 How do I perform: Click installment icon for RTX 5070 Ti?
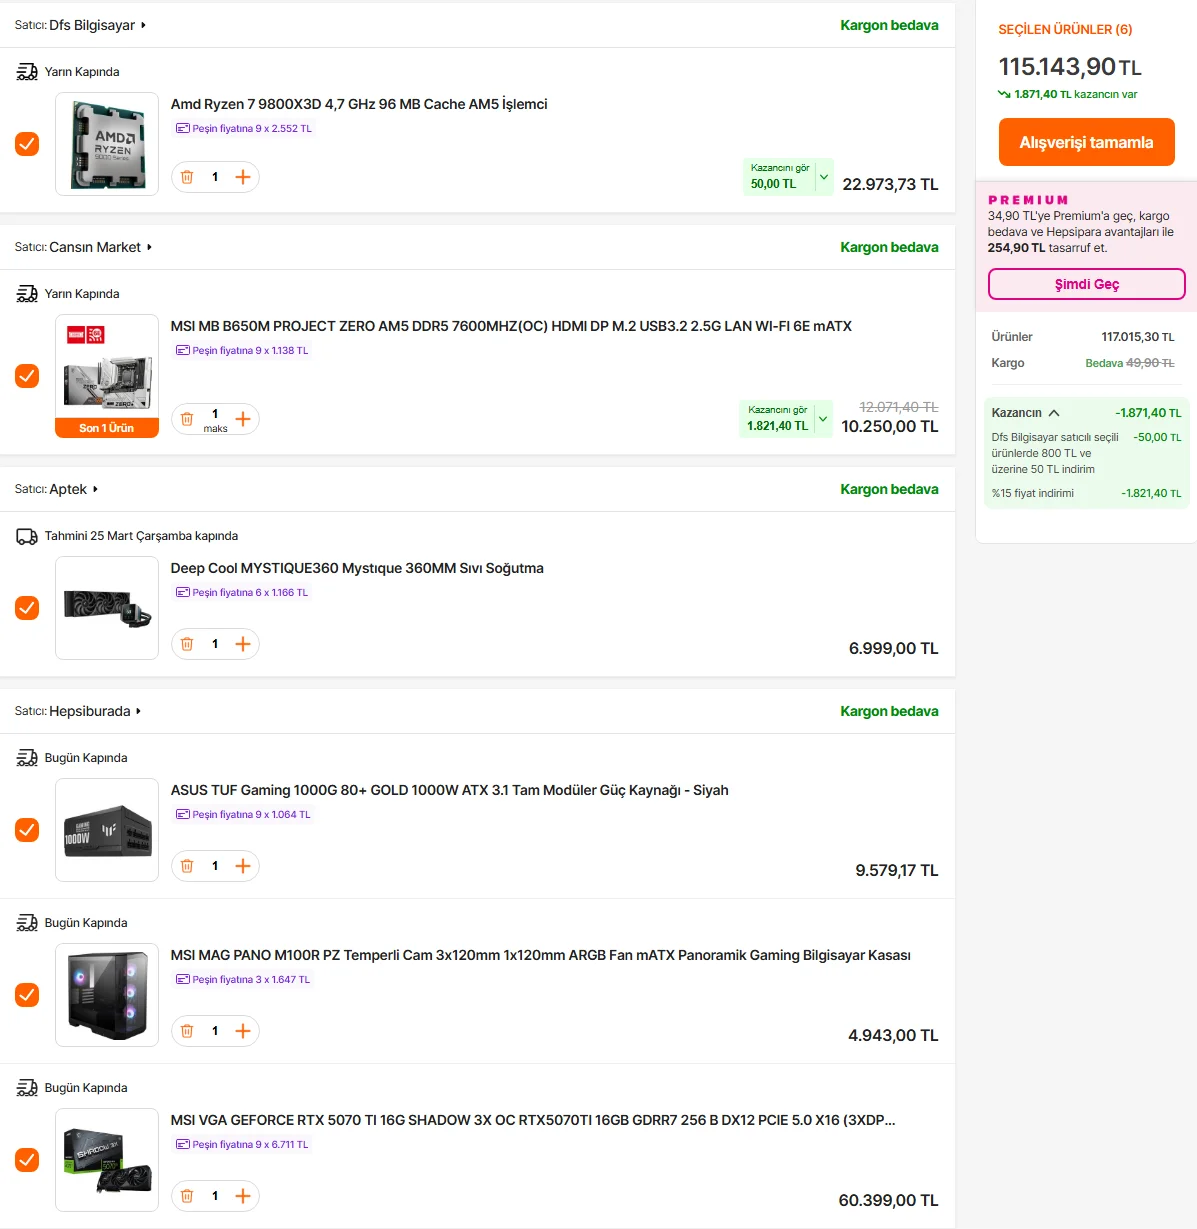click(x=183, y=1145)
